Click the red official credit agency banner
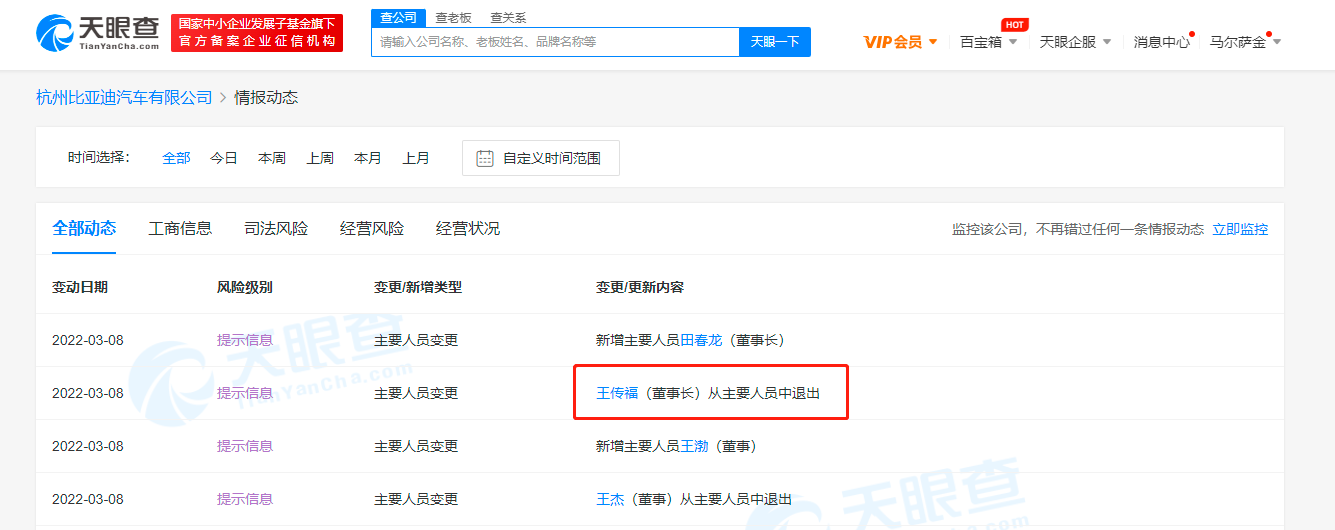 point(257,33)
